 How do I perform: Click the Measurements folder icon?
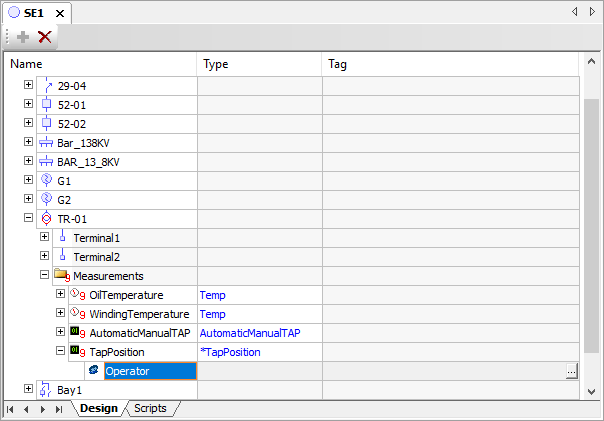(x=62, y=276)
